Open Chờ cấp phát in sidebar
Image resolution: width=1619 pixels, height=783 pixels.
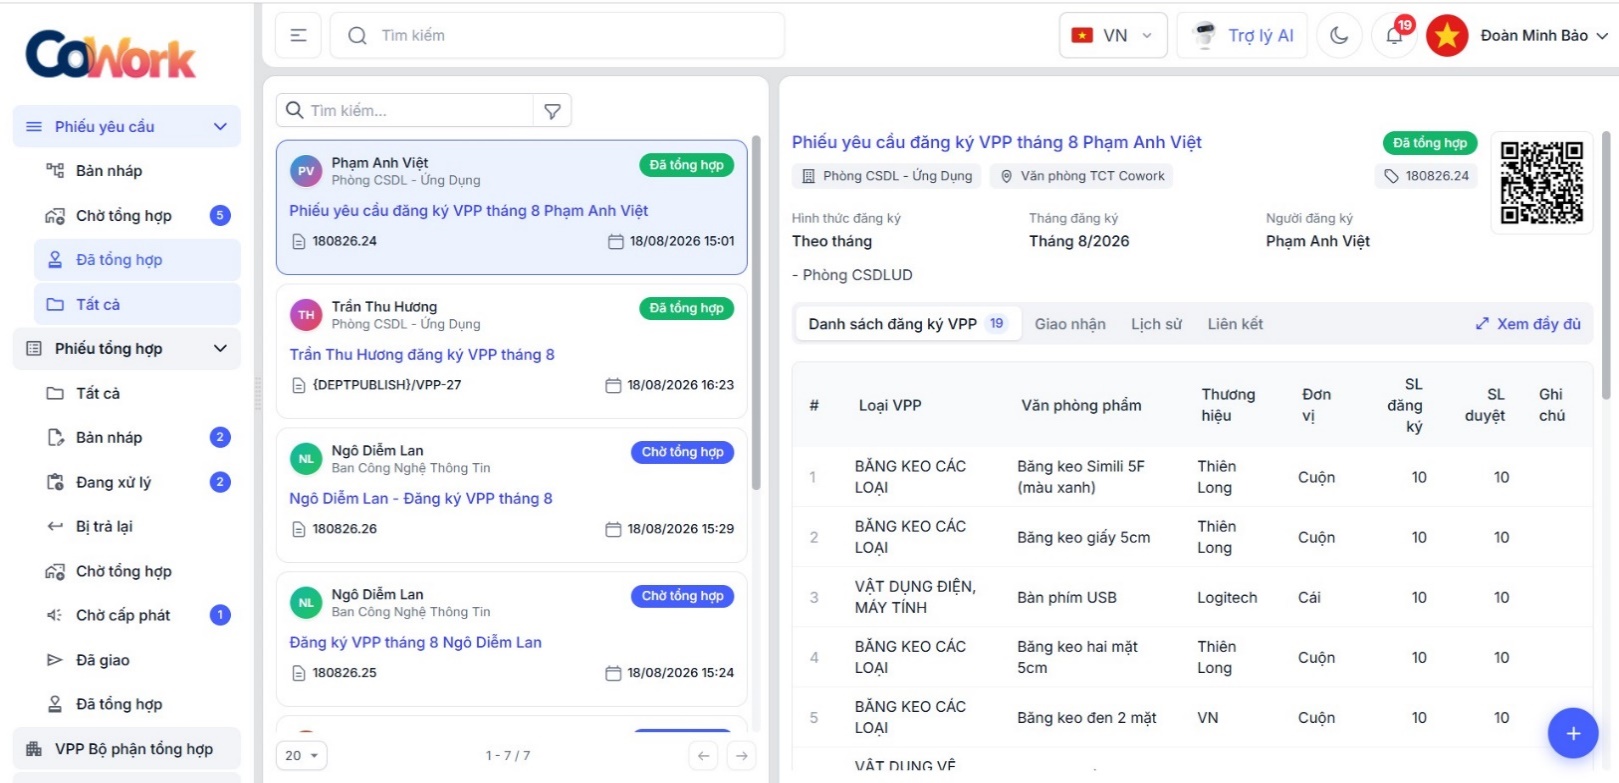pyautogui.click(x=137, y=615)
